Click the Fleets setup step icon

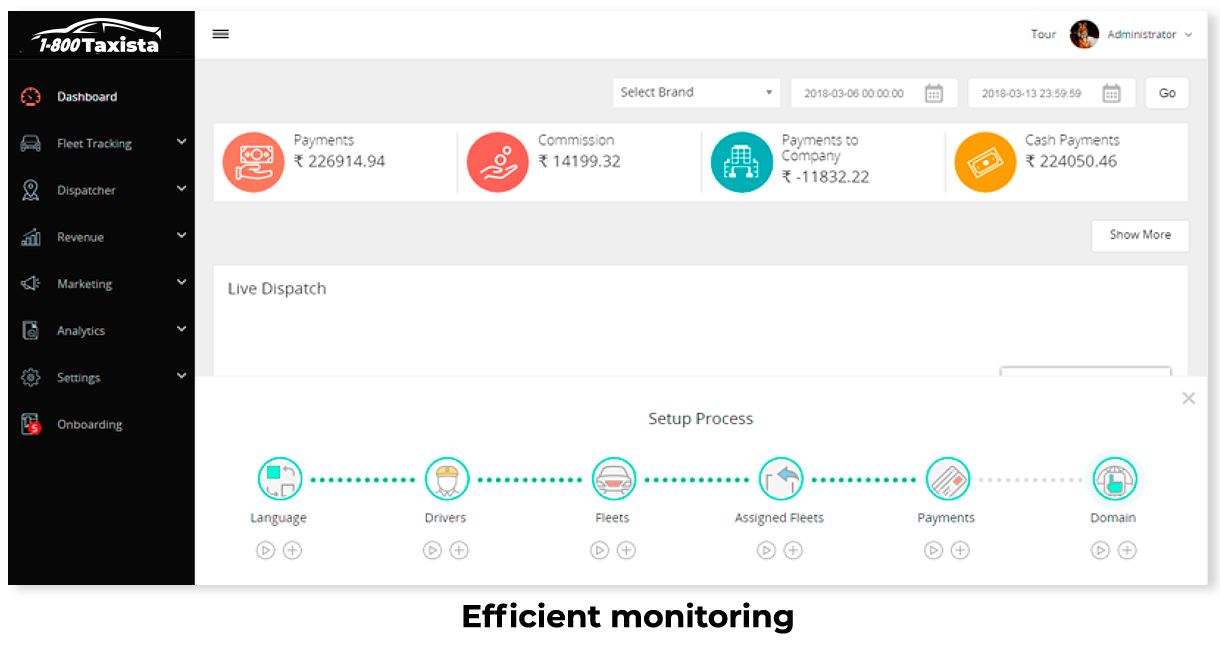coord(613,479)
